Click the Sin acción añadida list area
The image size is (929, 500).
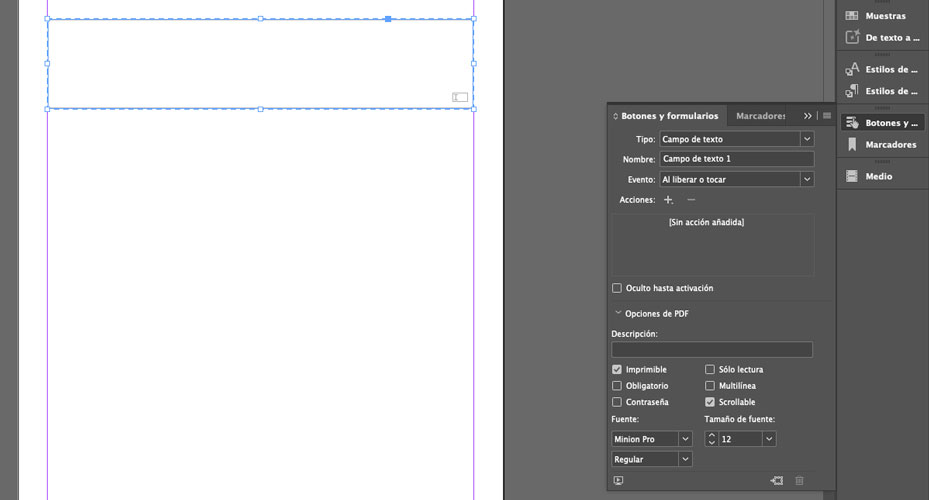click(x=712, y=245)
